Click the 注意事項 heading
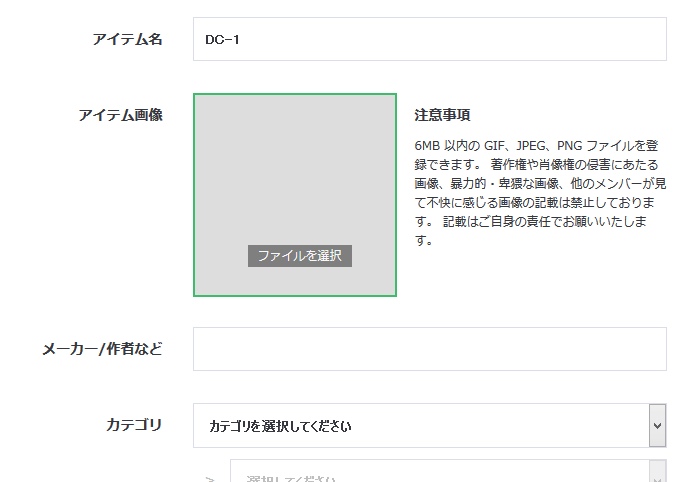 (442, 115)
